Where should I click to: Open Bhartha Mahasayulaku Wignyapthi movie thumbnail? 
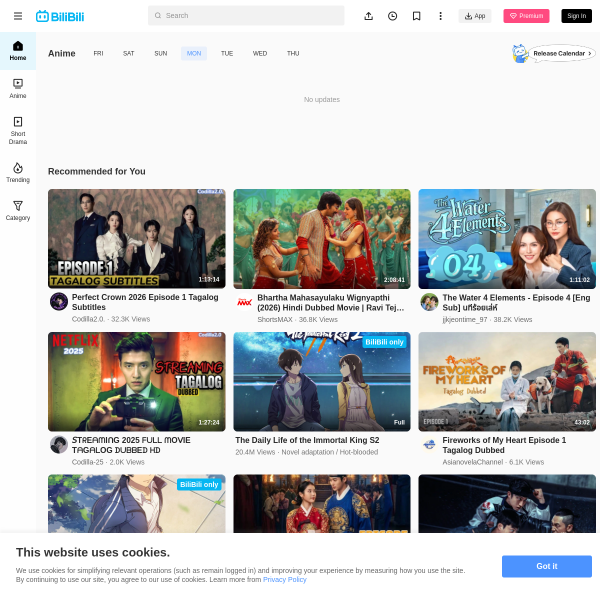(x=322, y=239)
